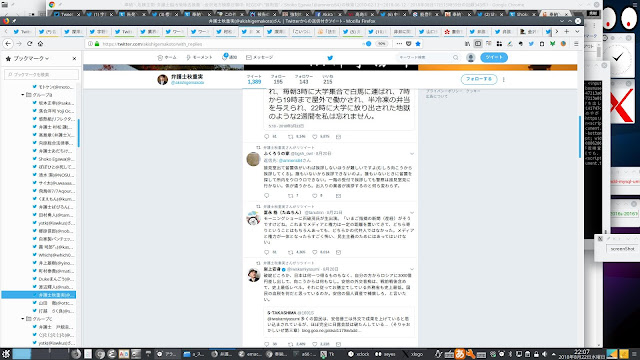Screen dimensions: 640x360
Task: Click the Twitter bird logo in the header
Action: pyautogui.click(x=330, y=58)
